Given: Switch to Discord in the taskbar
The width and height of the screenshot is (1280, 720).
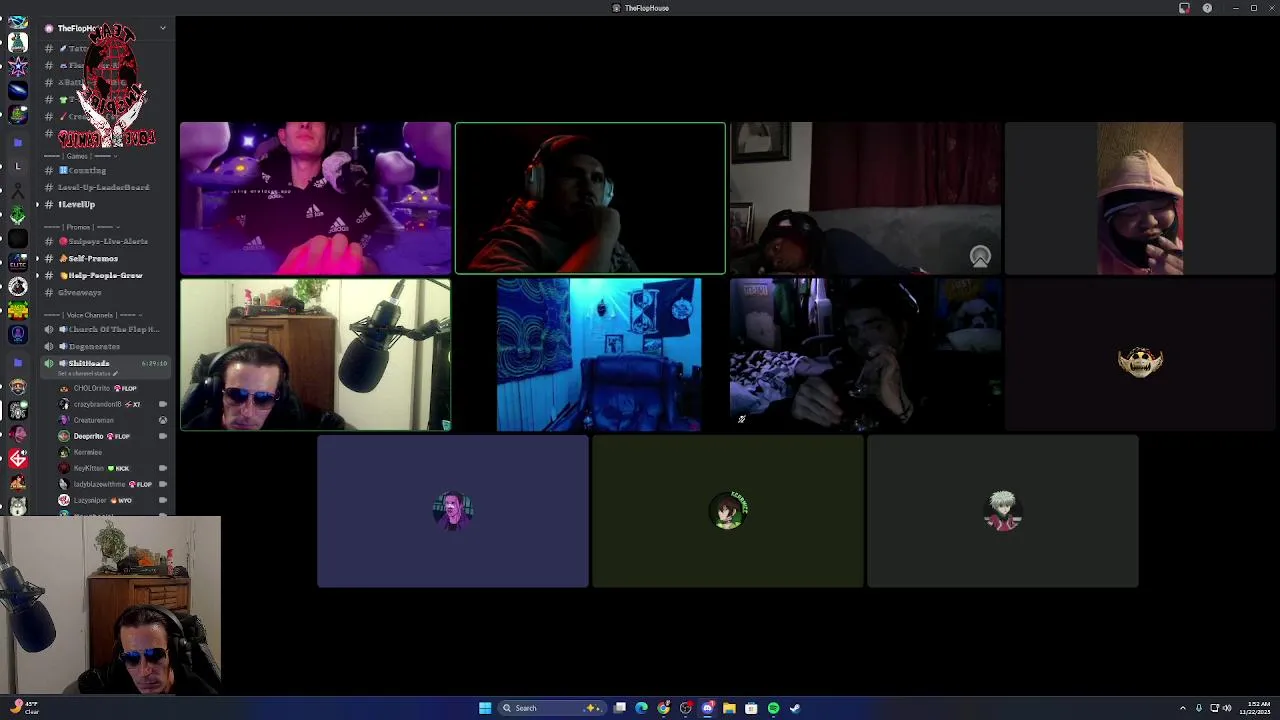Looking at the screenshot, I should [708, 708].
